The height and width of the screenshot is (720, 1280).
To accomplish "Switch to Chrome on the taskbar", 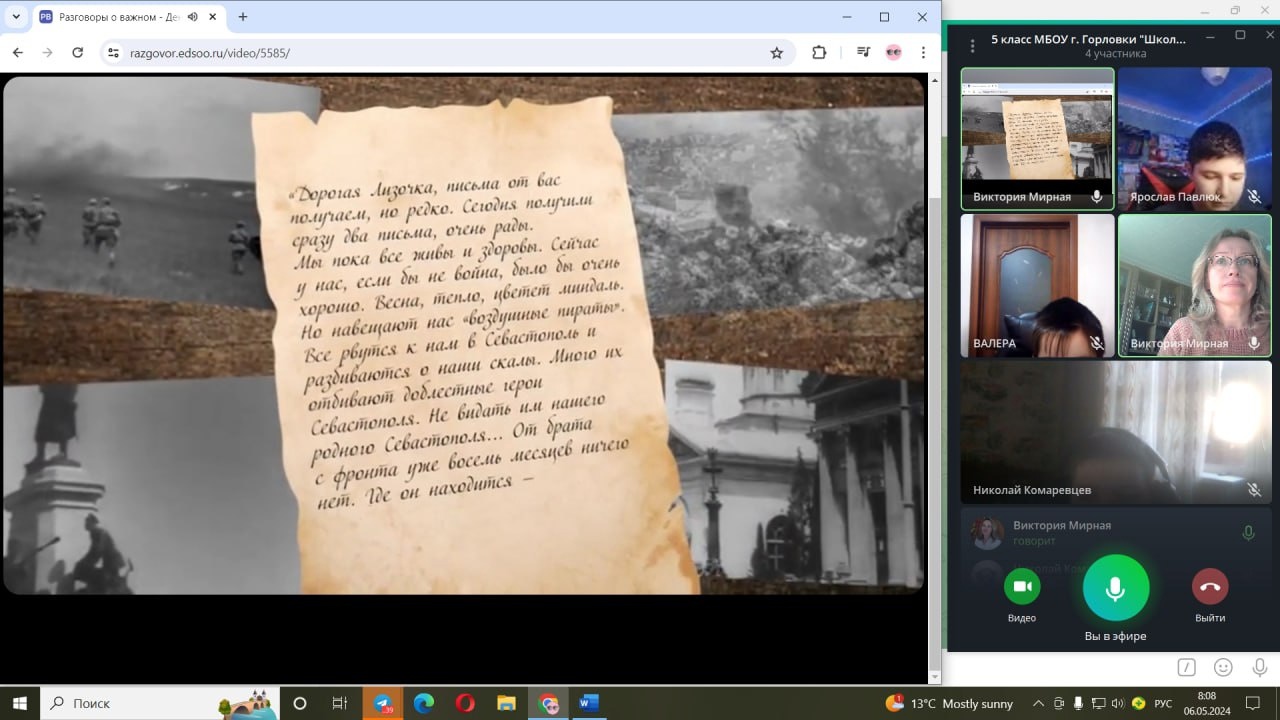I will click(x=547, y=703).
